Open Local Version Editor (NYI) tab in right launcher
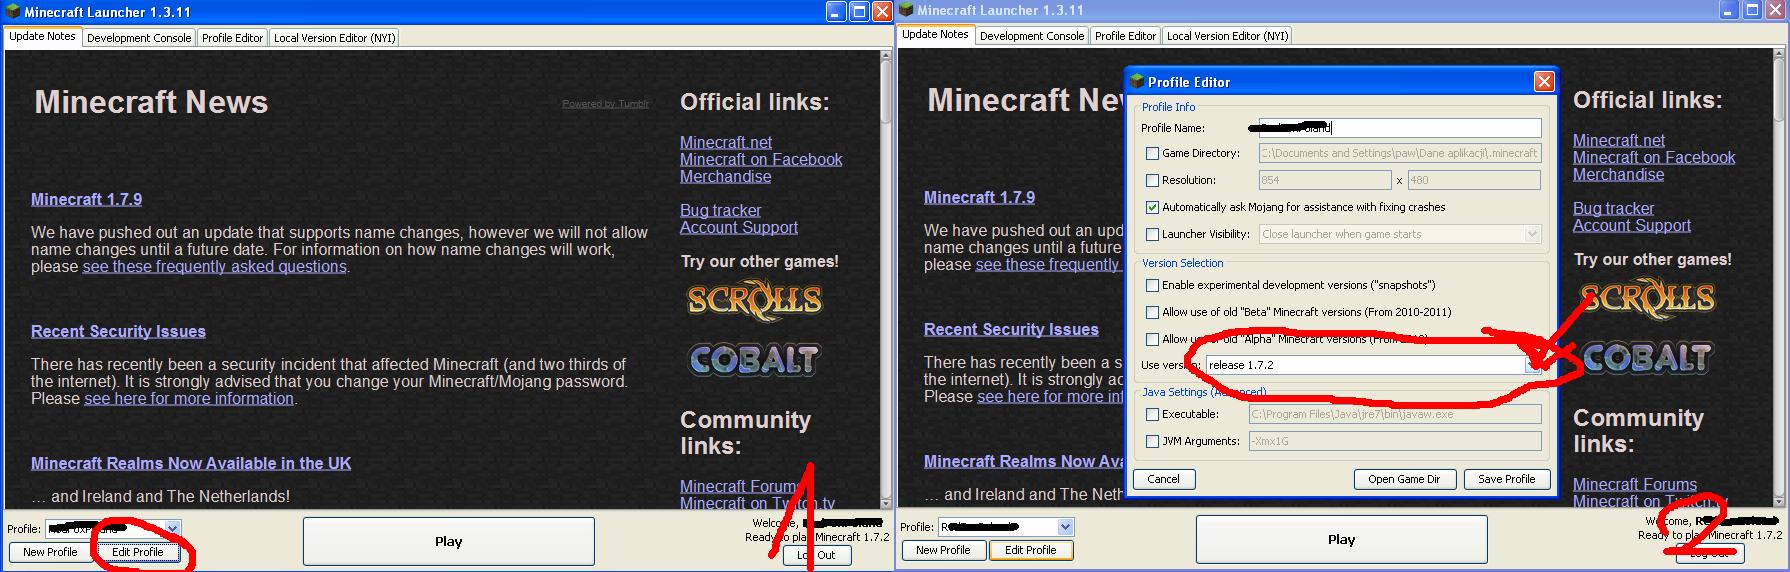 coord(1227,36)
